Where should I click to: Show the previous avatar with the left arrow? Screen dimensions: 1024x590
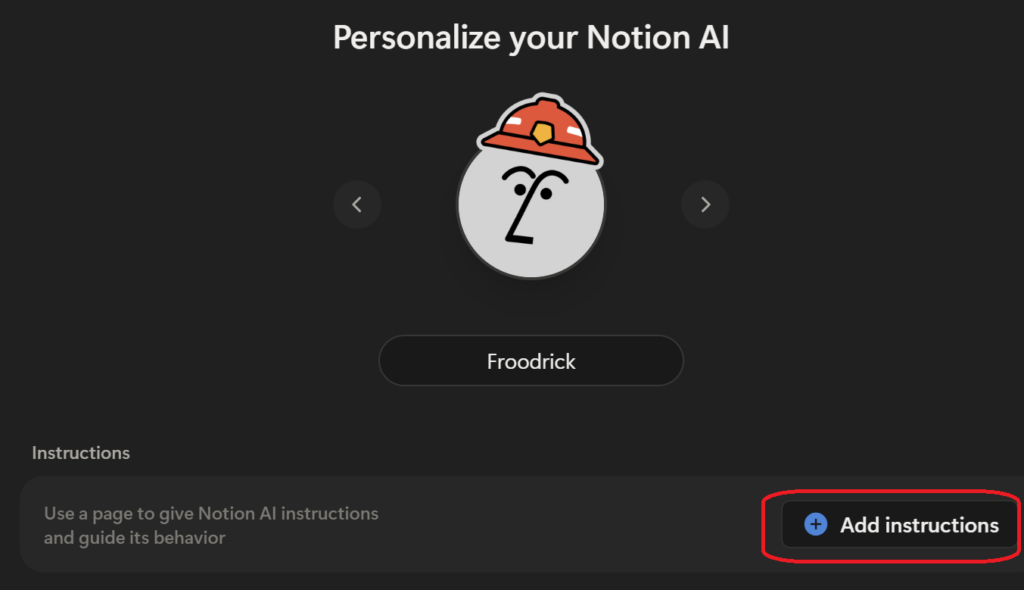pyautogui.click(x=357, y=205)
